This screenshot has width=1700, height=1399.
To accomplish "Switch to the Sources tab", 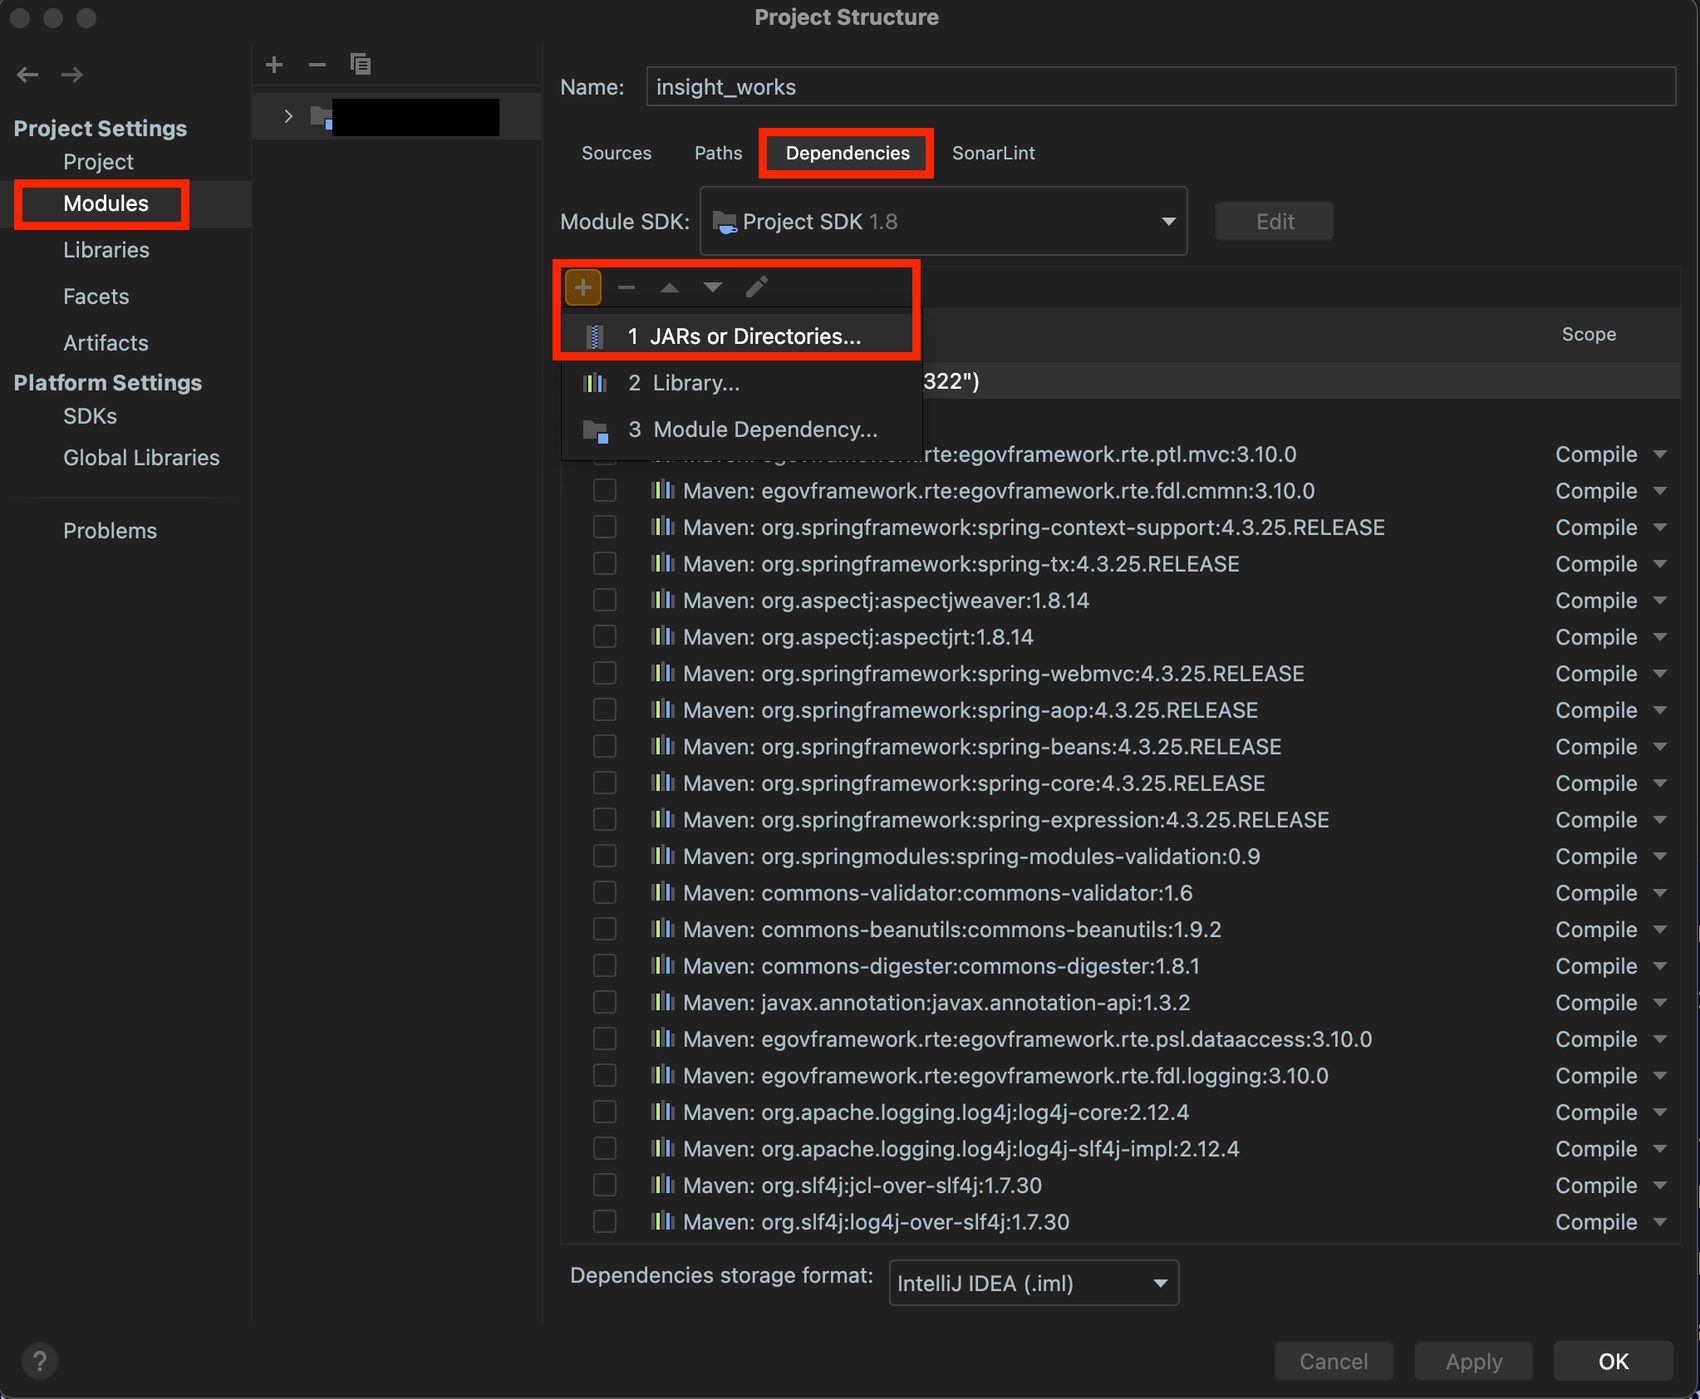I will [616, 153].
